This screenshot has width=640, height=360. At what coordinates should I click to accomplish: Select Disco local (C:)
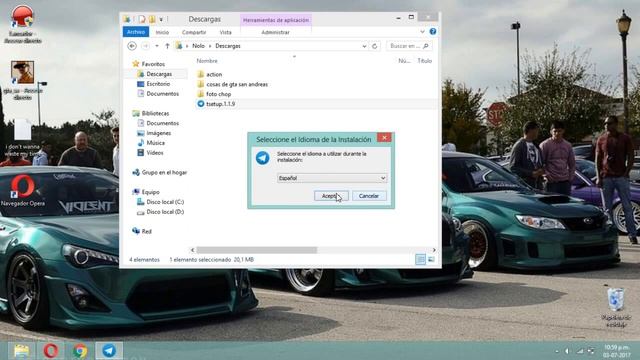tap(165, 202)
